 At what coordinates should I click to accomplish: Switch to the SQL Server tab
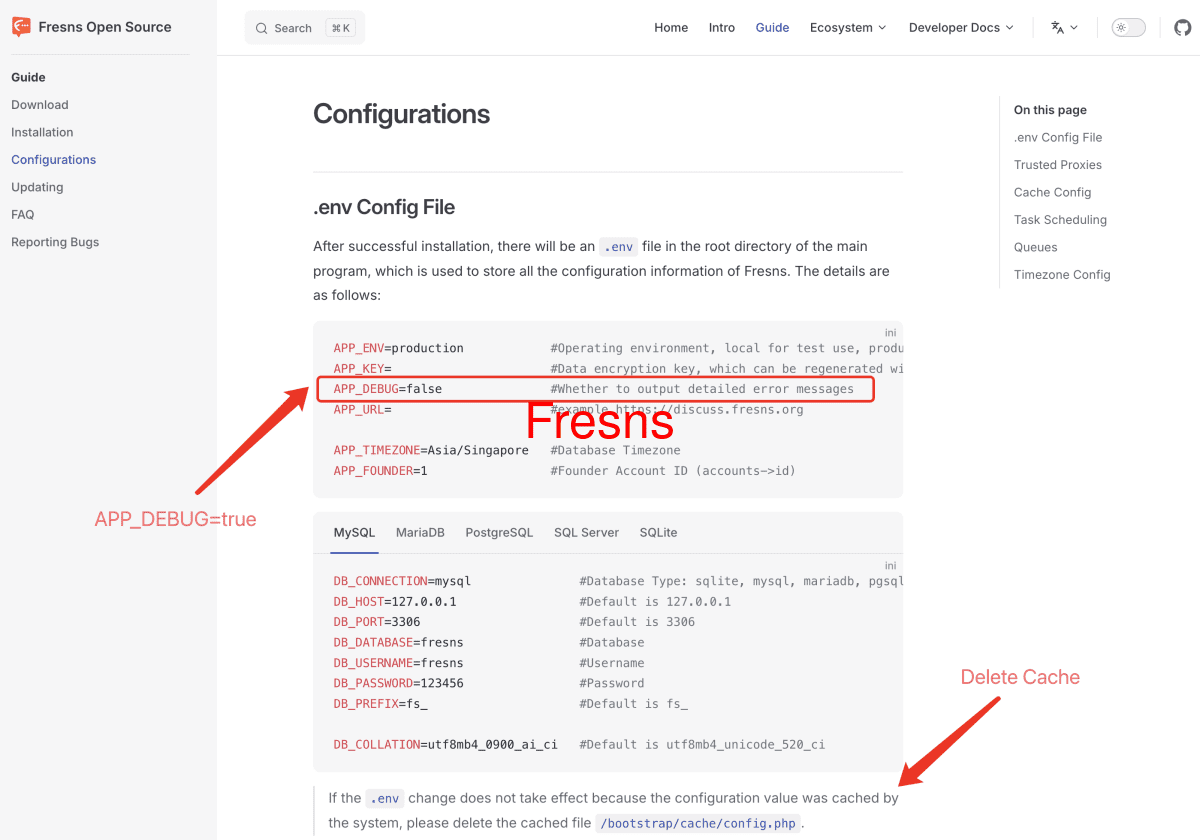(x=586, y=532)
